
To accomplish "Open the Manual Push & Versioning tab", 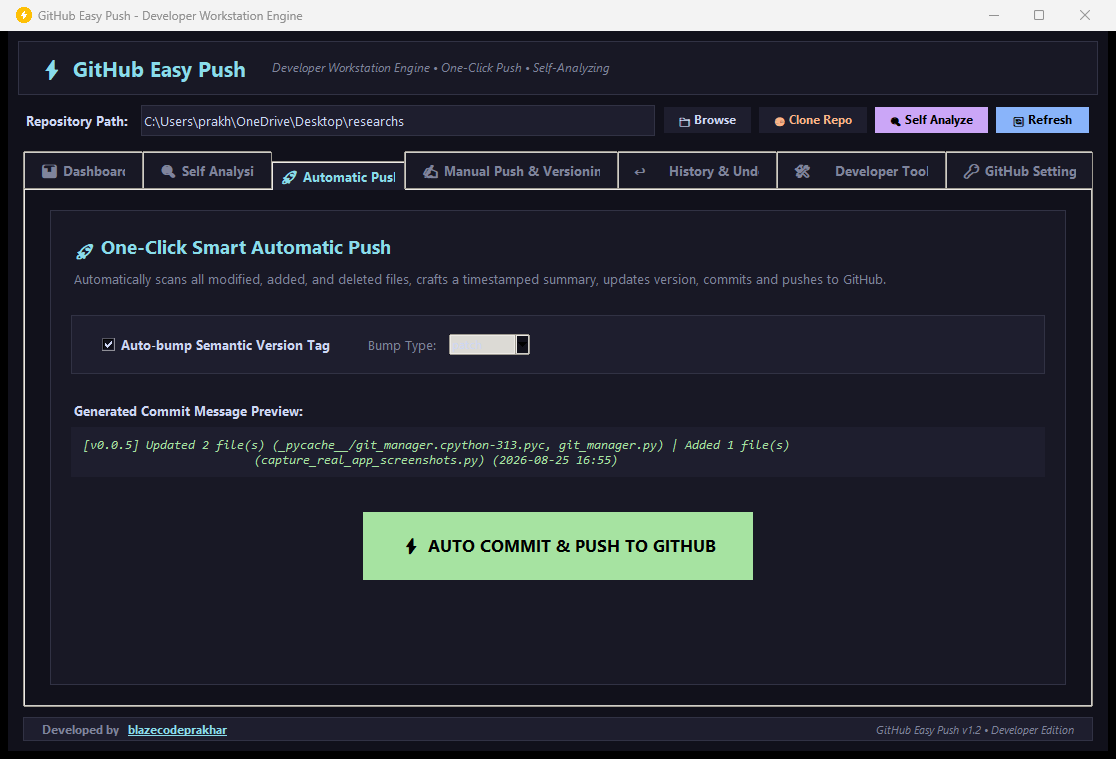I will (511, 171).
